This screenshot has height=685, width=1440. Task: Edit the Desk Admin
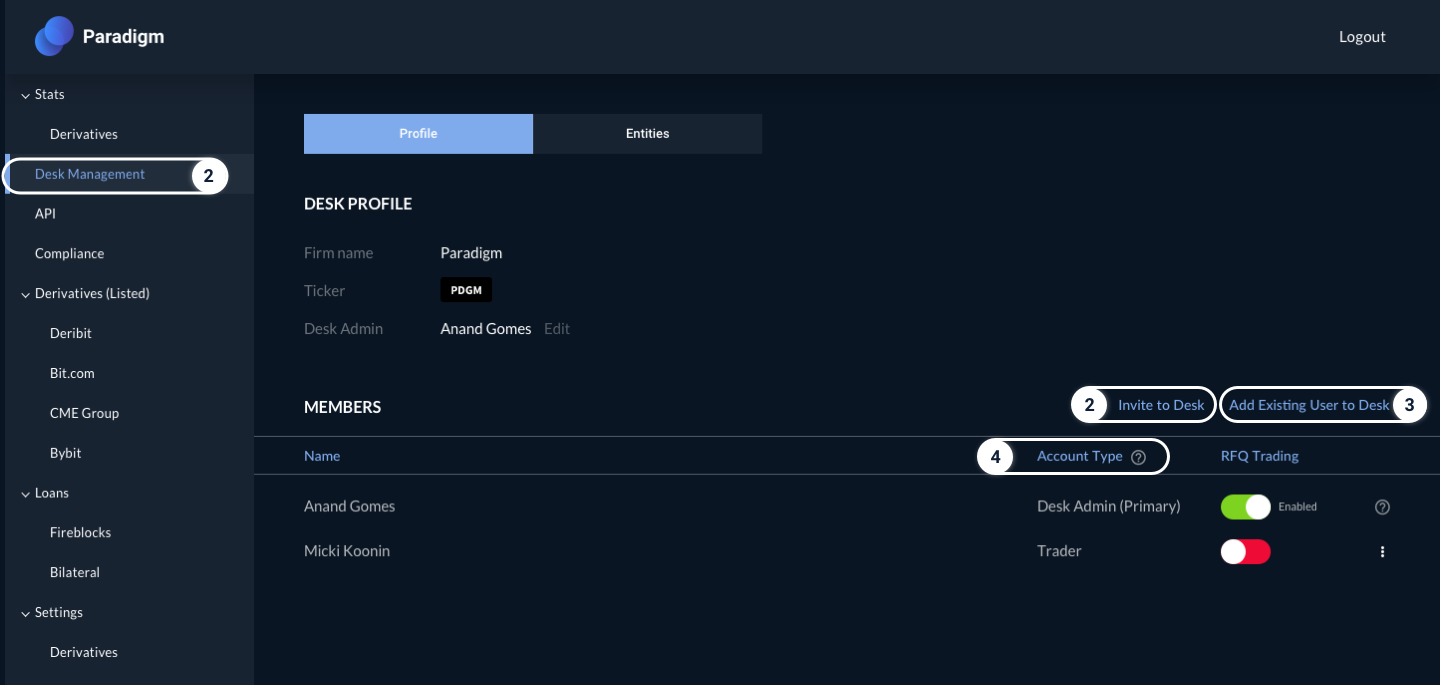tap(557, 329)
